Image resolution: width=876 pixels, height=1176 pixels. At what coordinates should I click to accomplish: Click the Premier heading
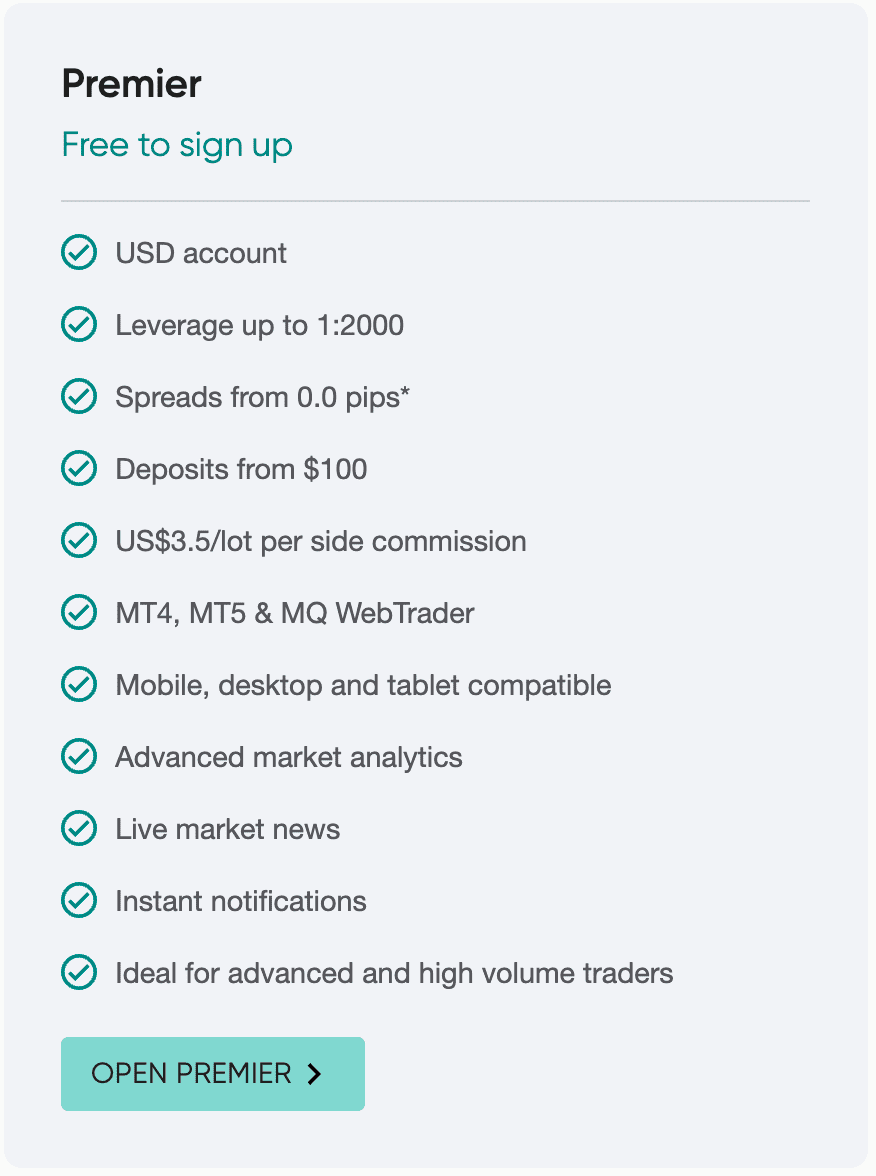[x=131, y=83]
